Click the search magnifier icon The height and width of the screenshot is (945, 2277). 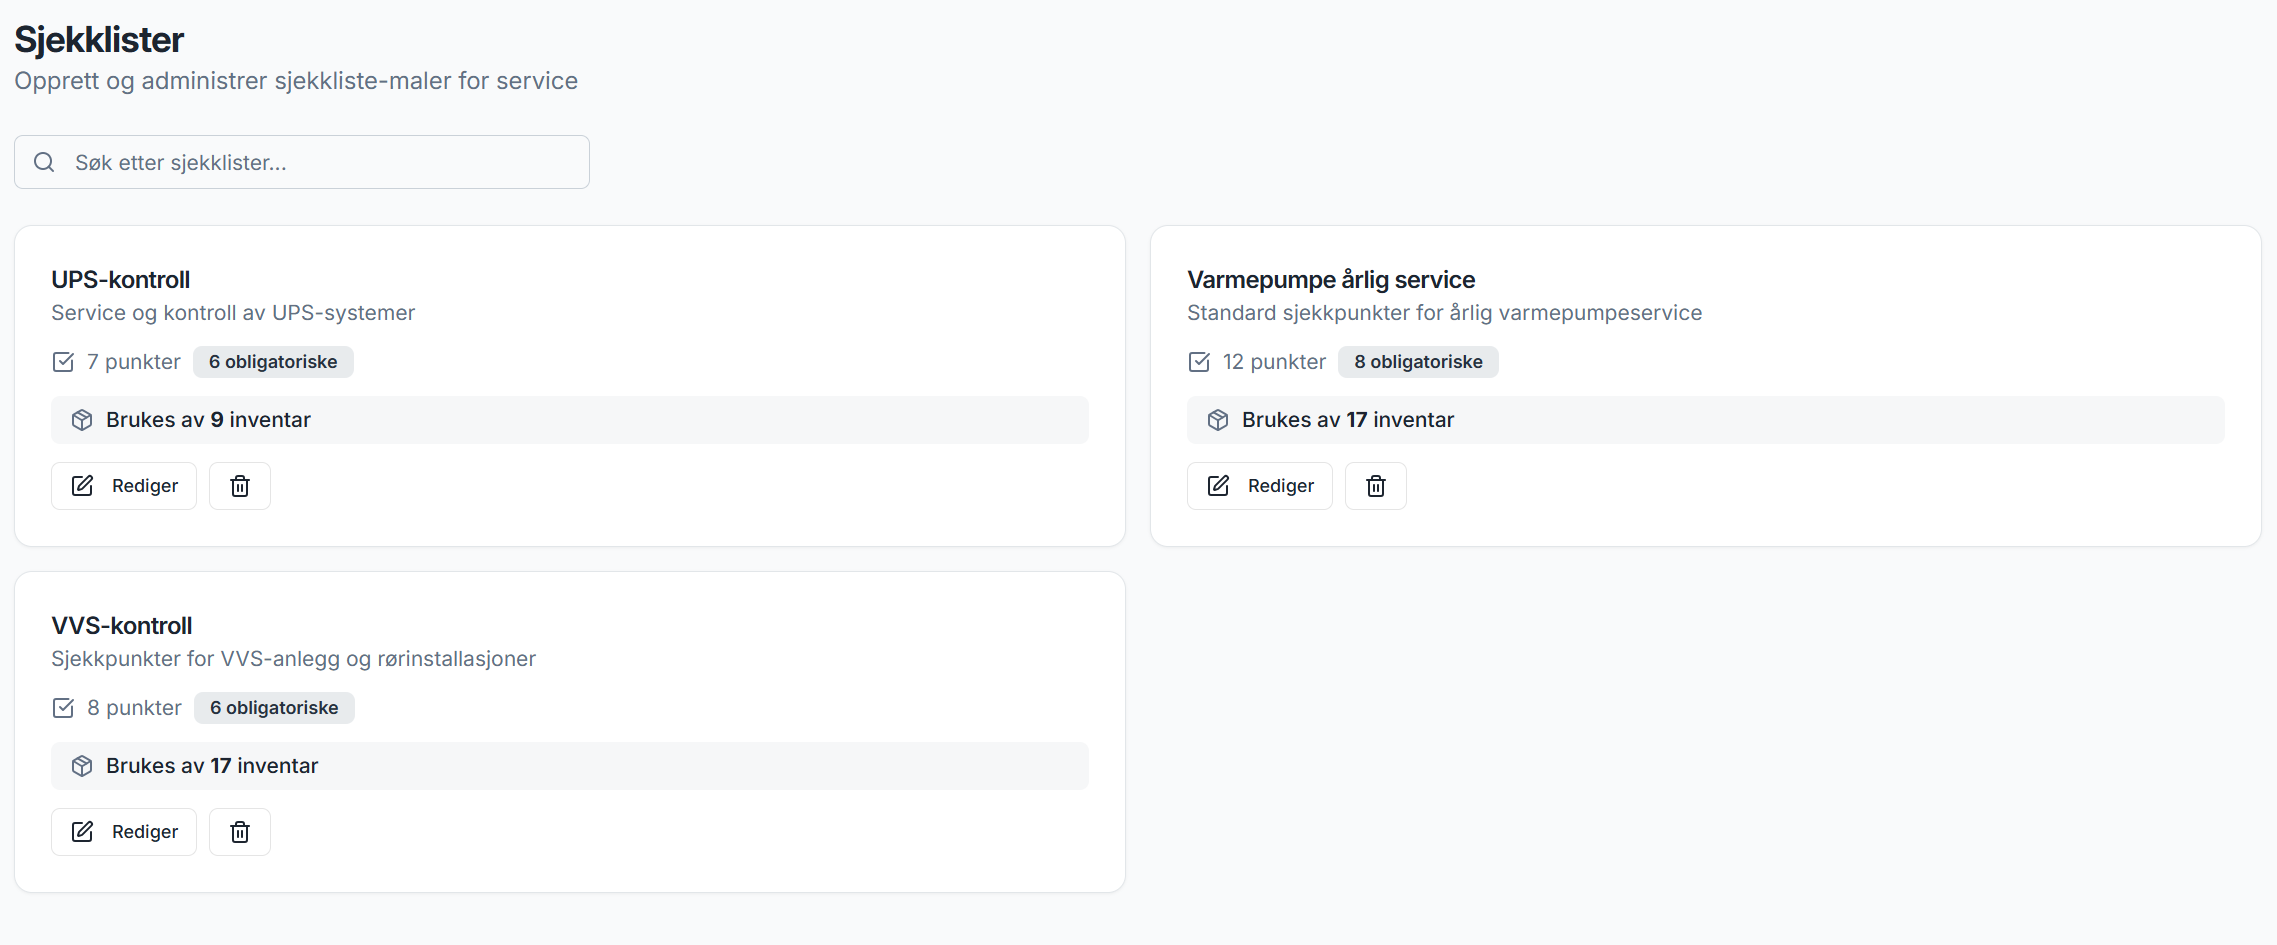[44, 162]
